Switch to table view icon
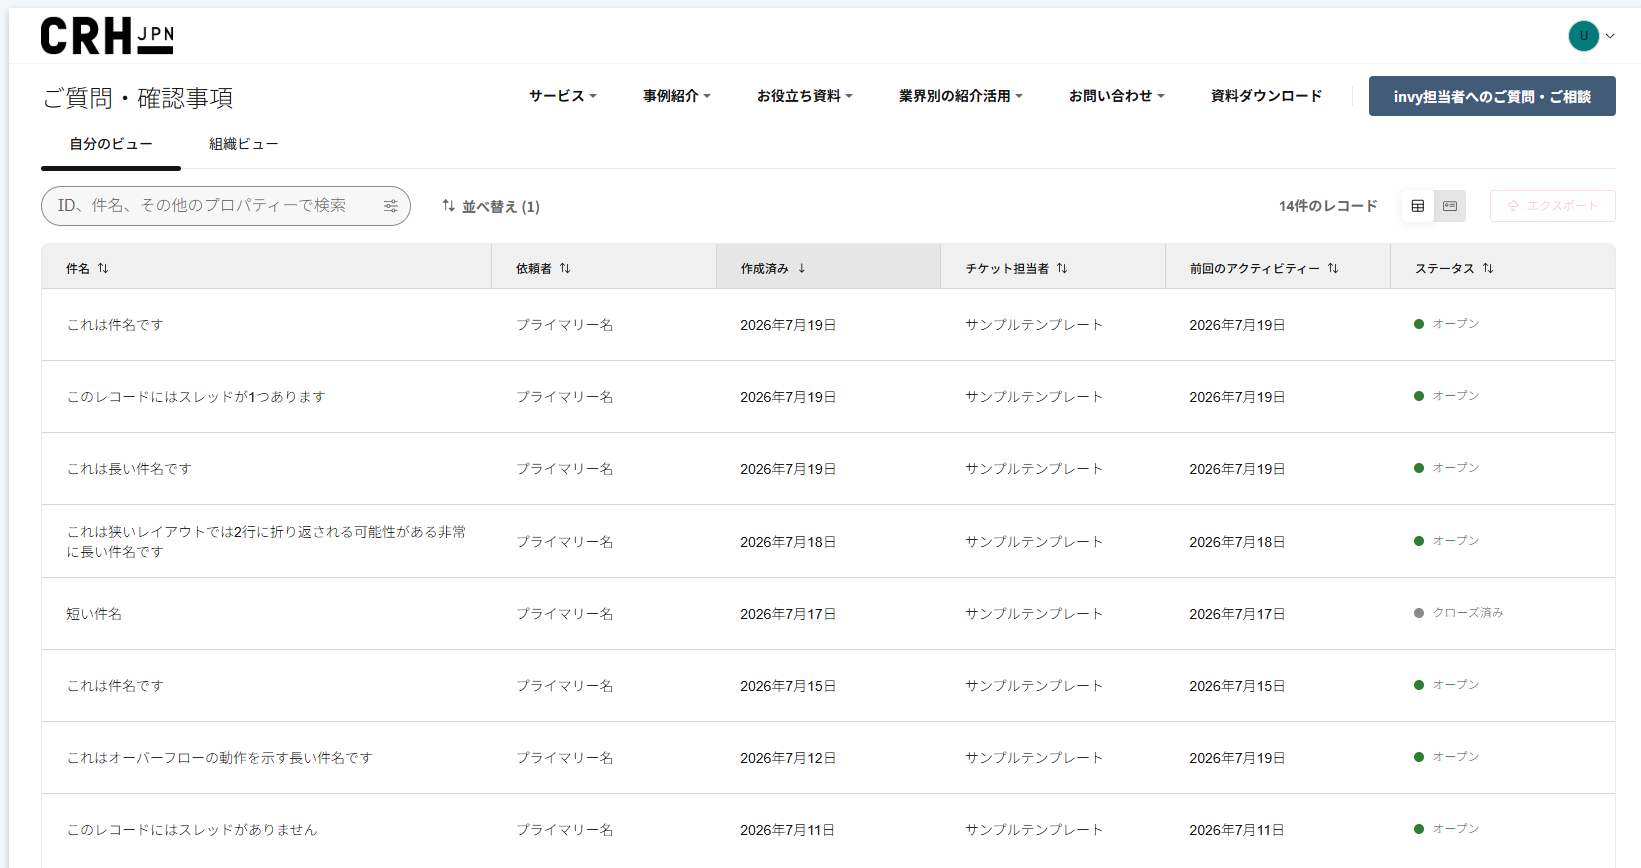1641x868 pixels. (x=1417, y=206)
